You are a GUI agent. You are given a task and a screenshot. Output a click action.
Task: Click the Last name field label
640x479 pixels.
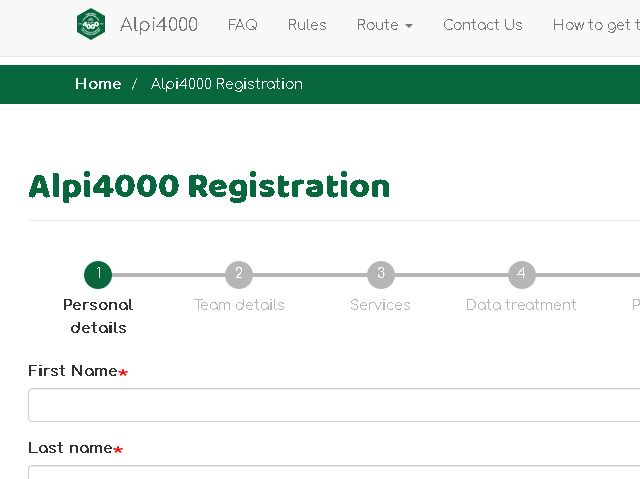(x=76, y=448)
